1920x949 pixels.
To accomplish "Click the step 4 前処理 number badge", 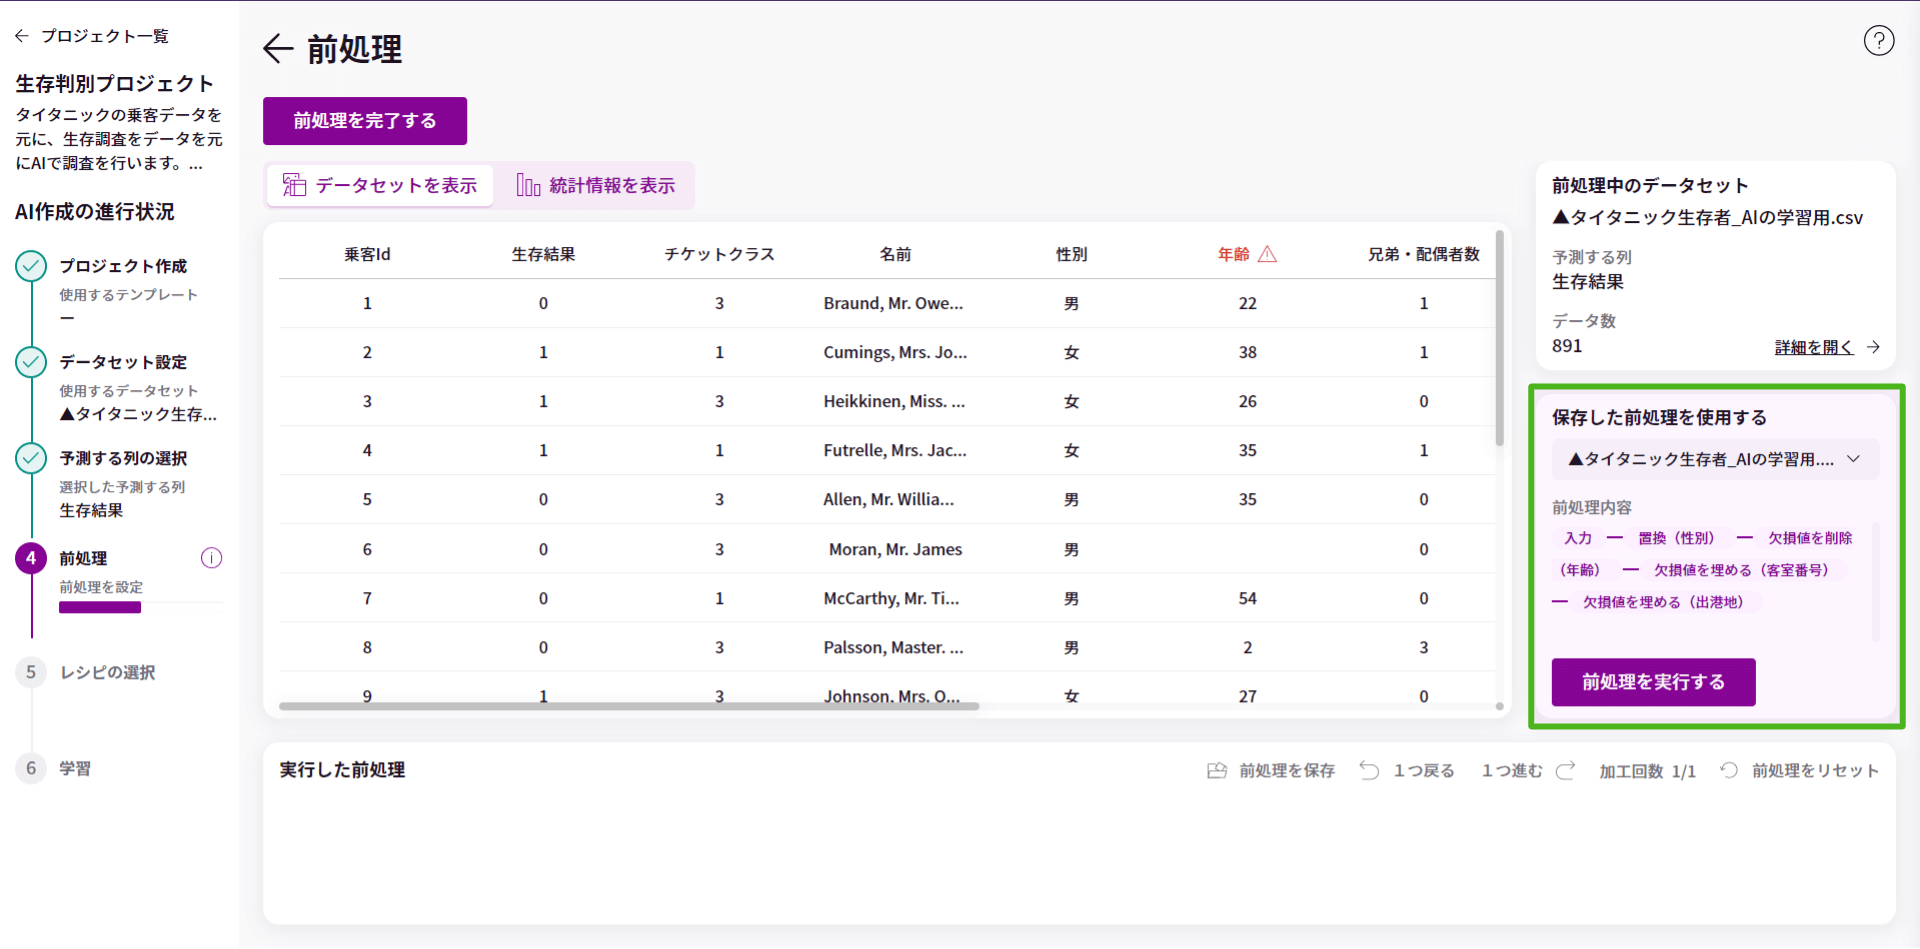I will click(31, 558).
